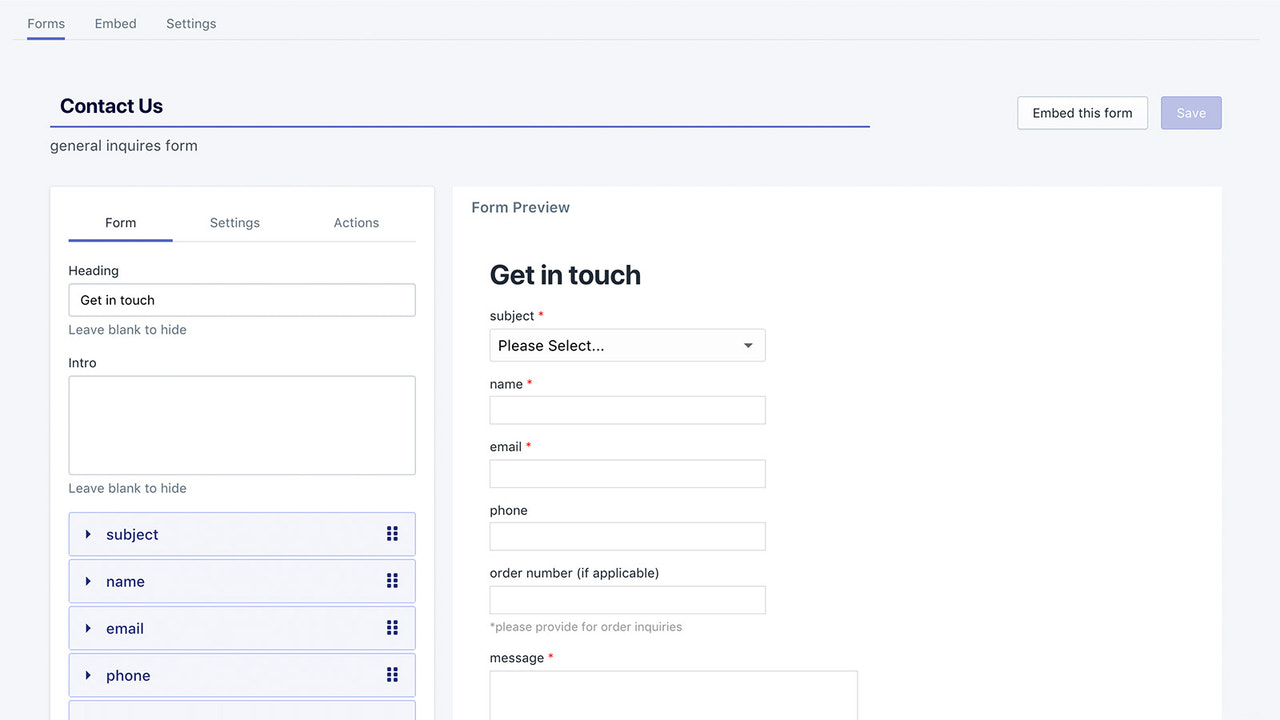Click the email input in the form preview
Image resolution: width=1280 pixels, height=720 pixels.
tap(627, 473)
